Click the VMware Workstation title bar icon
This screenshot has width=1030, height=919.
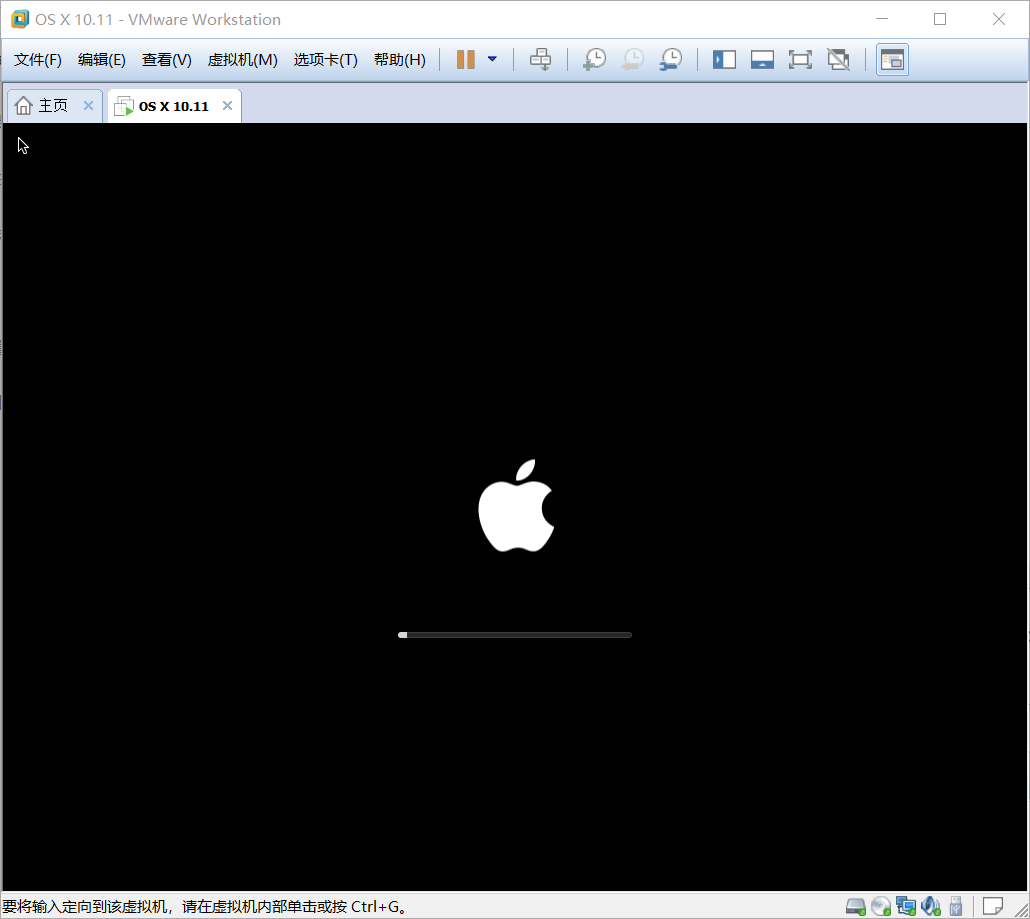20,19
